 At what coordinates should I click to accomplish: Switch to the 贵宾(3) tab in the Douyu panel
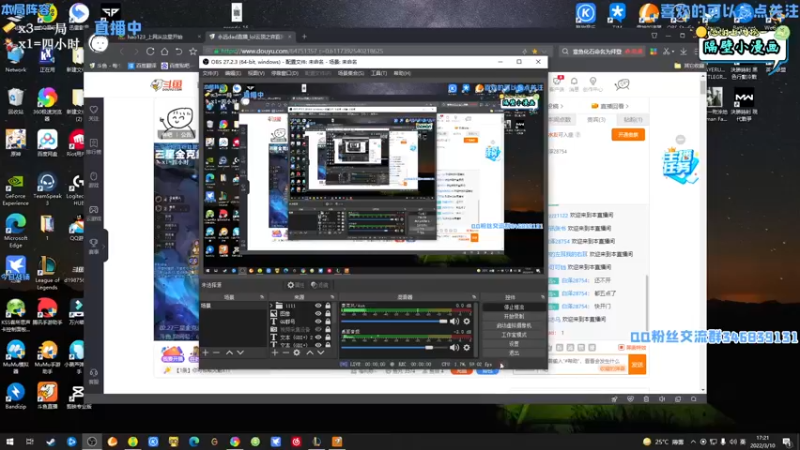[596, 120]
